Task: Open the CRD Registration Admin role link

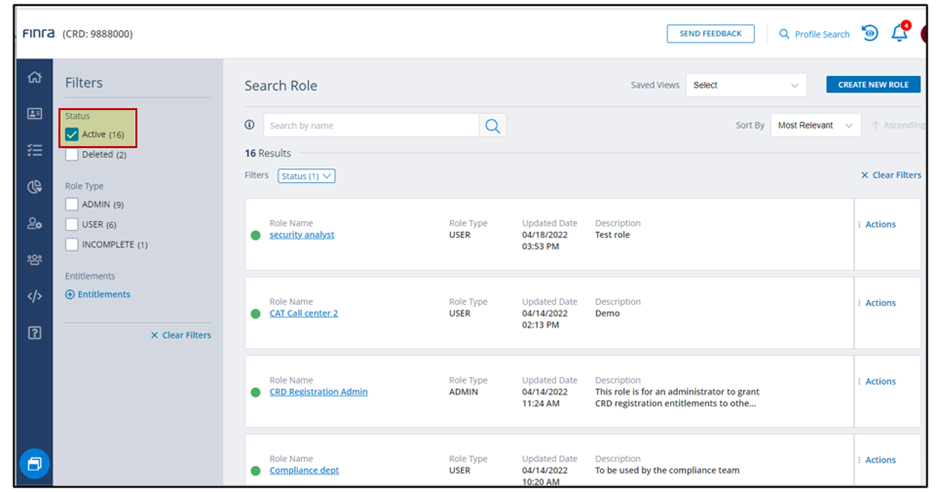Action: coord(318,392)
